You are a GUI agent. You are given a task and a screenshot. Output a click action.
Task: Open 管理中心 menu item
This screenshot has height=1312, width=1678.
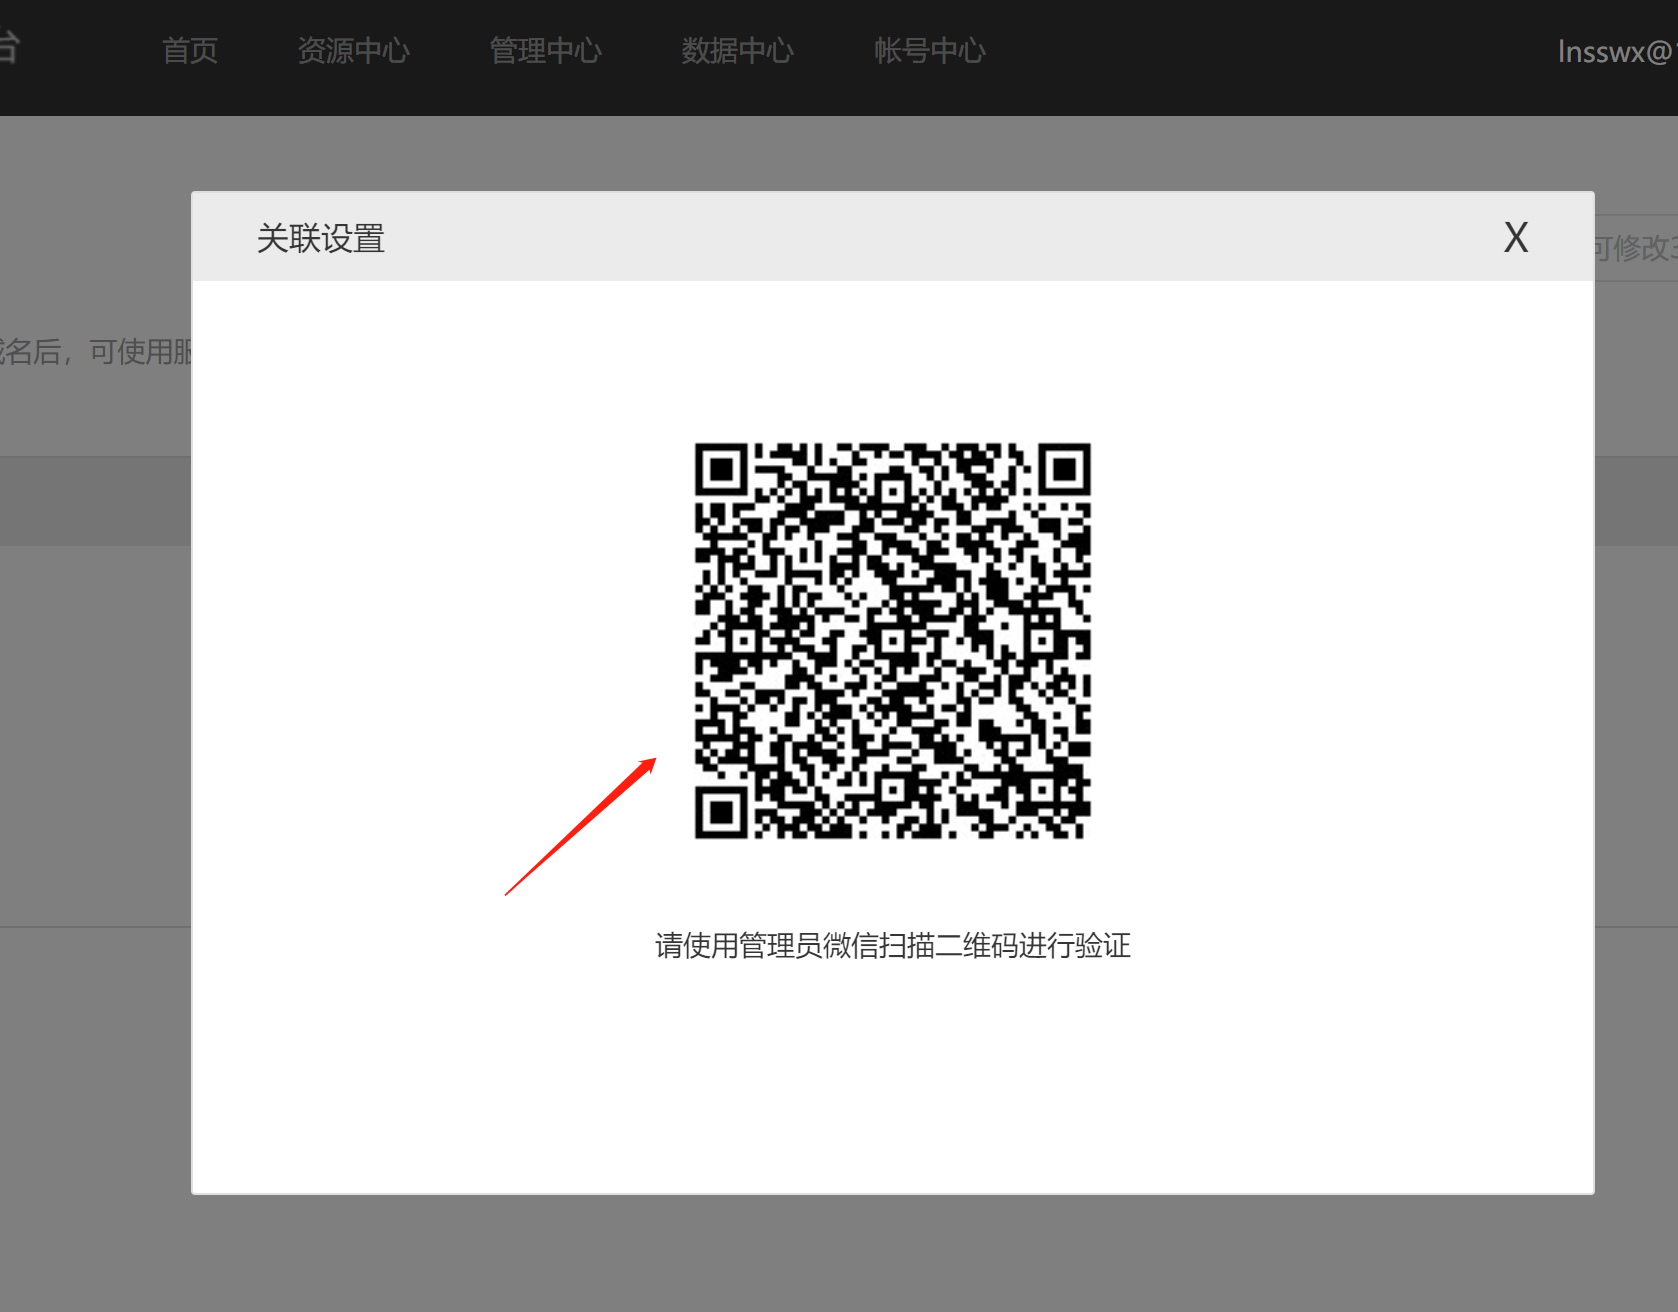pos(546,51)
